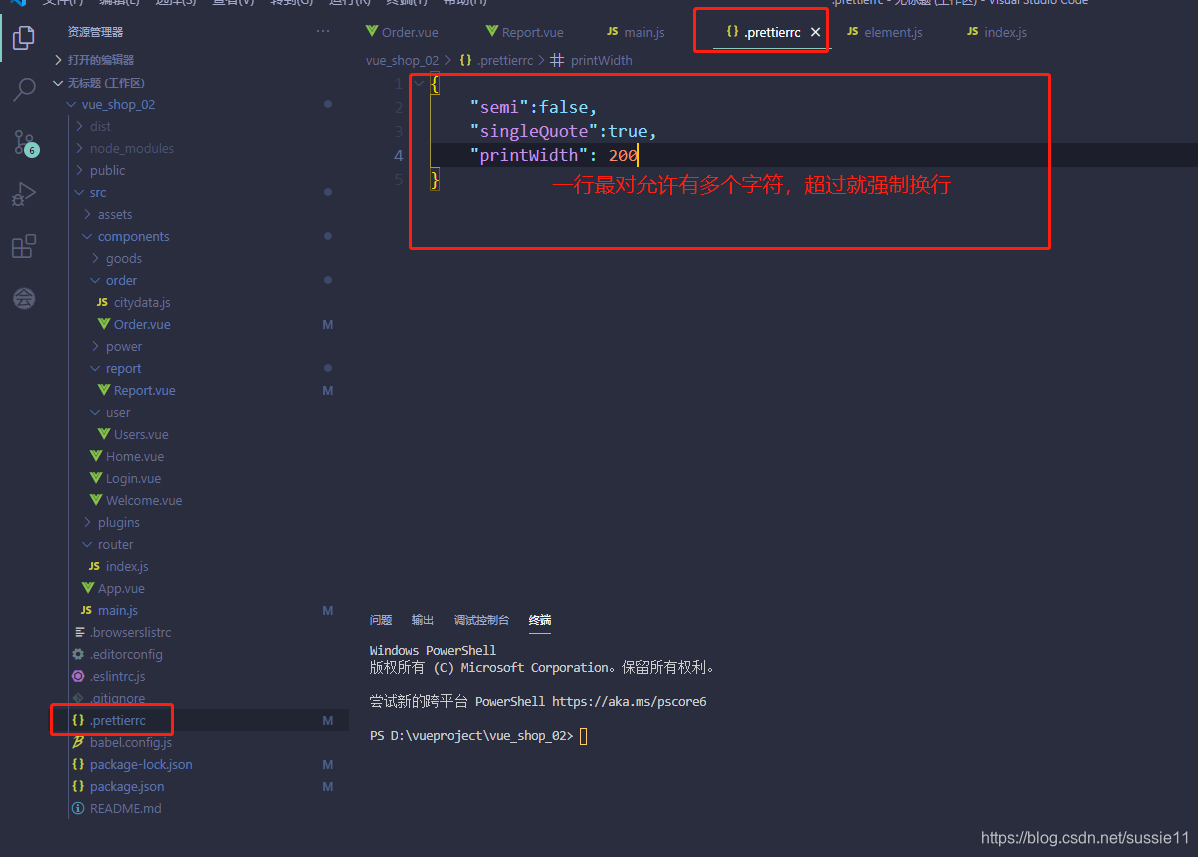Collapse the router folder
This screenshot has height=857, width=1198.
(x=87, y=545)
